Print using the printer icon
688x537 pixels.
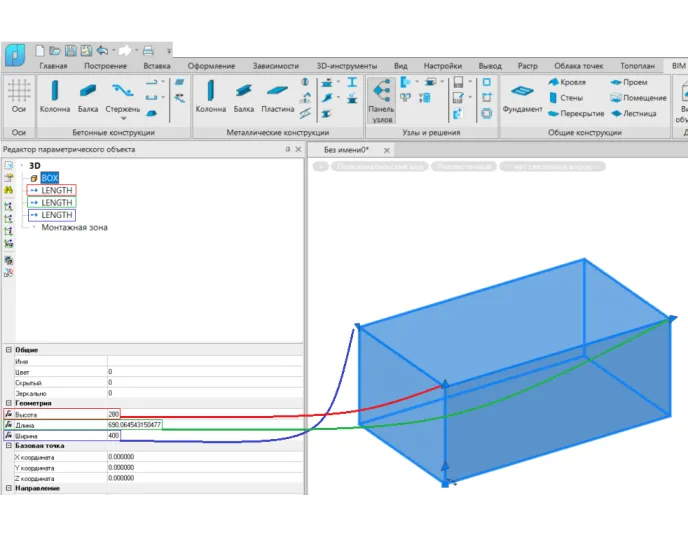pyautogui.click(x=148, y=50)
